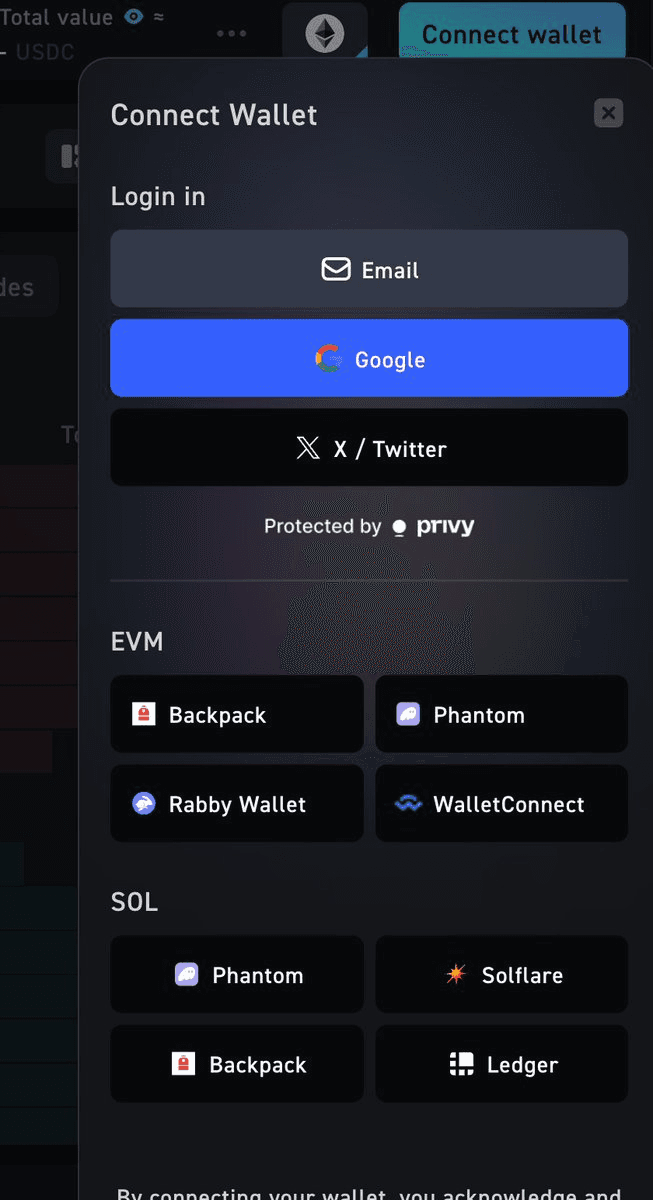Viewport: 653px width, 1200px height.
Task: Select Phantom wallet under EVM
Action: (501, 714)
